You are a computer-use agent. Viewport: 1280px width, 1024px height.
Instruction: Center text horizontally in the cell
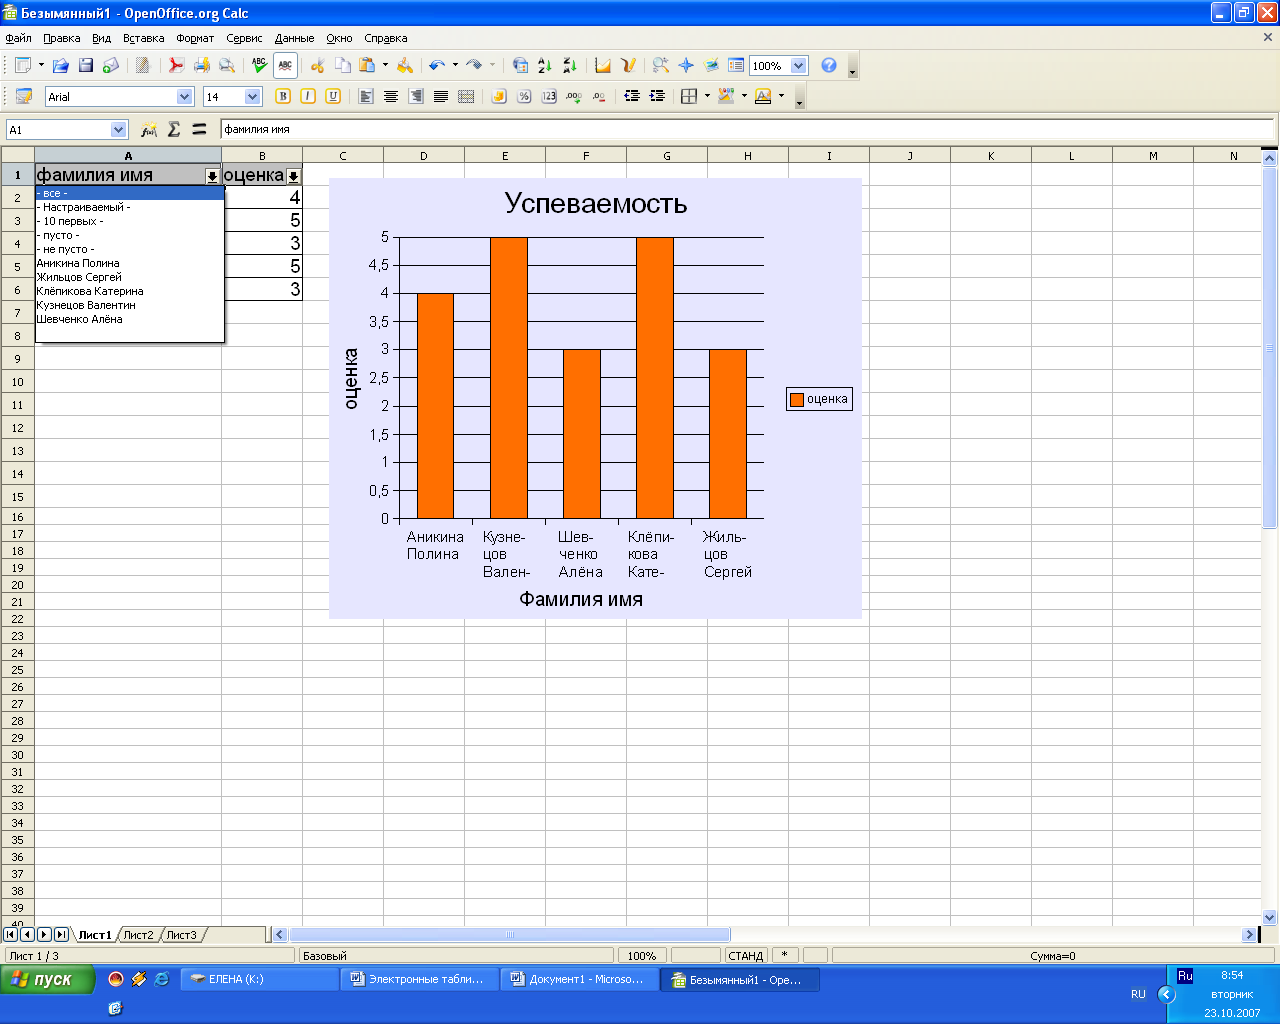[x=391, y=97]
